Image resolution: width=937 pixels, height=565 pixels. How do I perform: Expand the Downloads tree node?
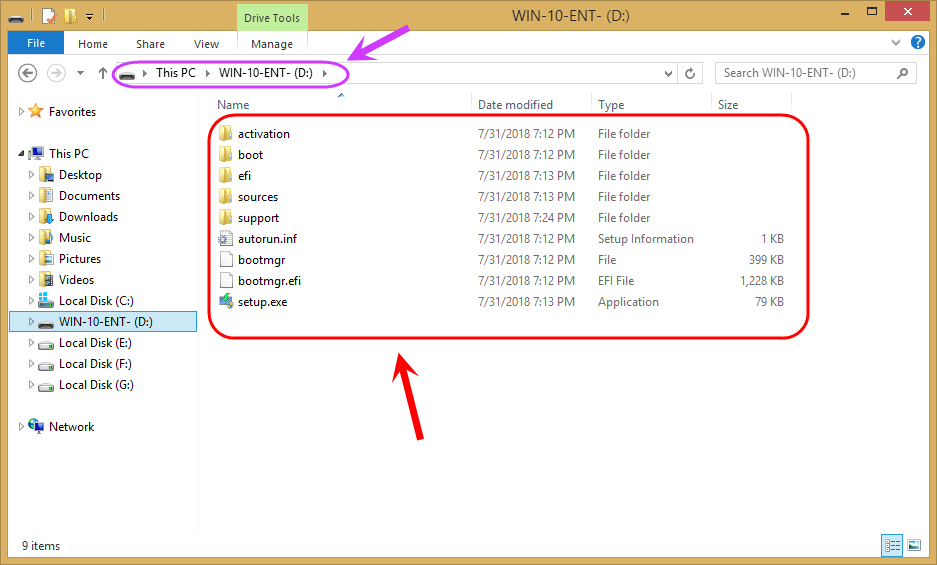(x=31, y=216)
